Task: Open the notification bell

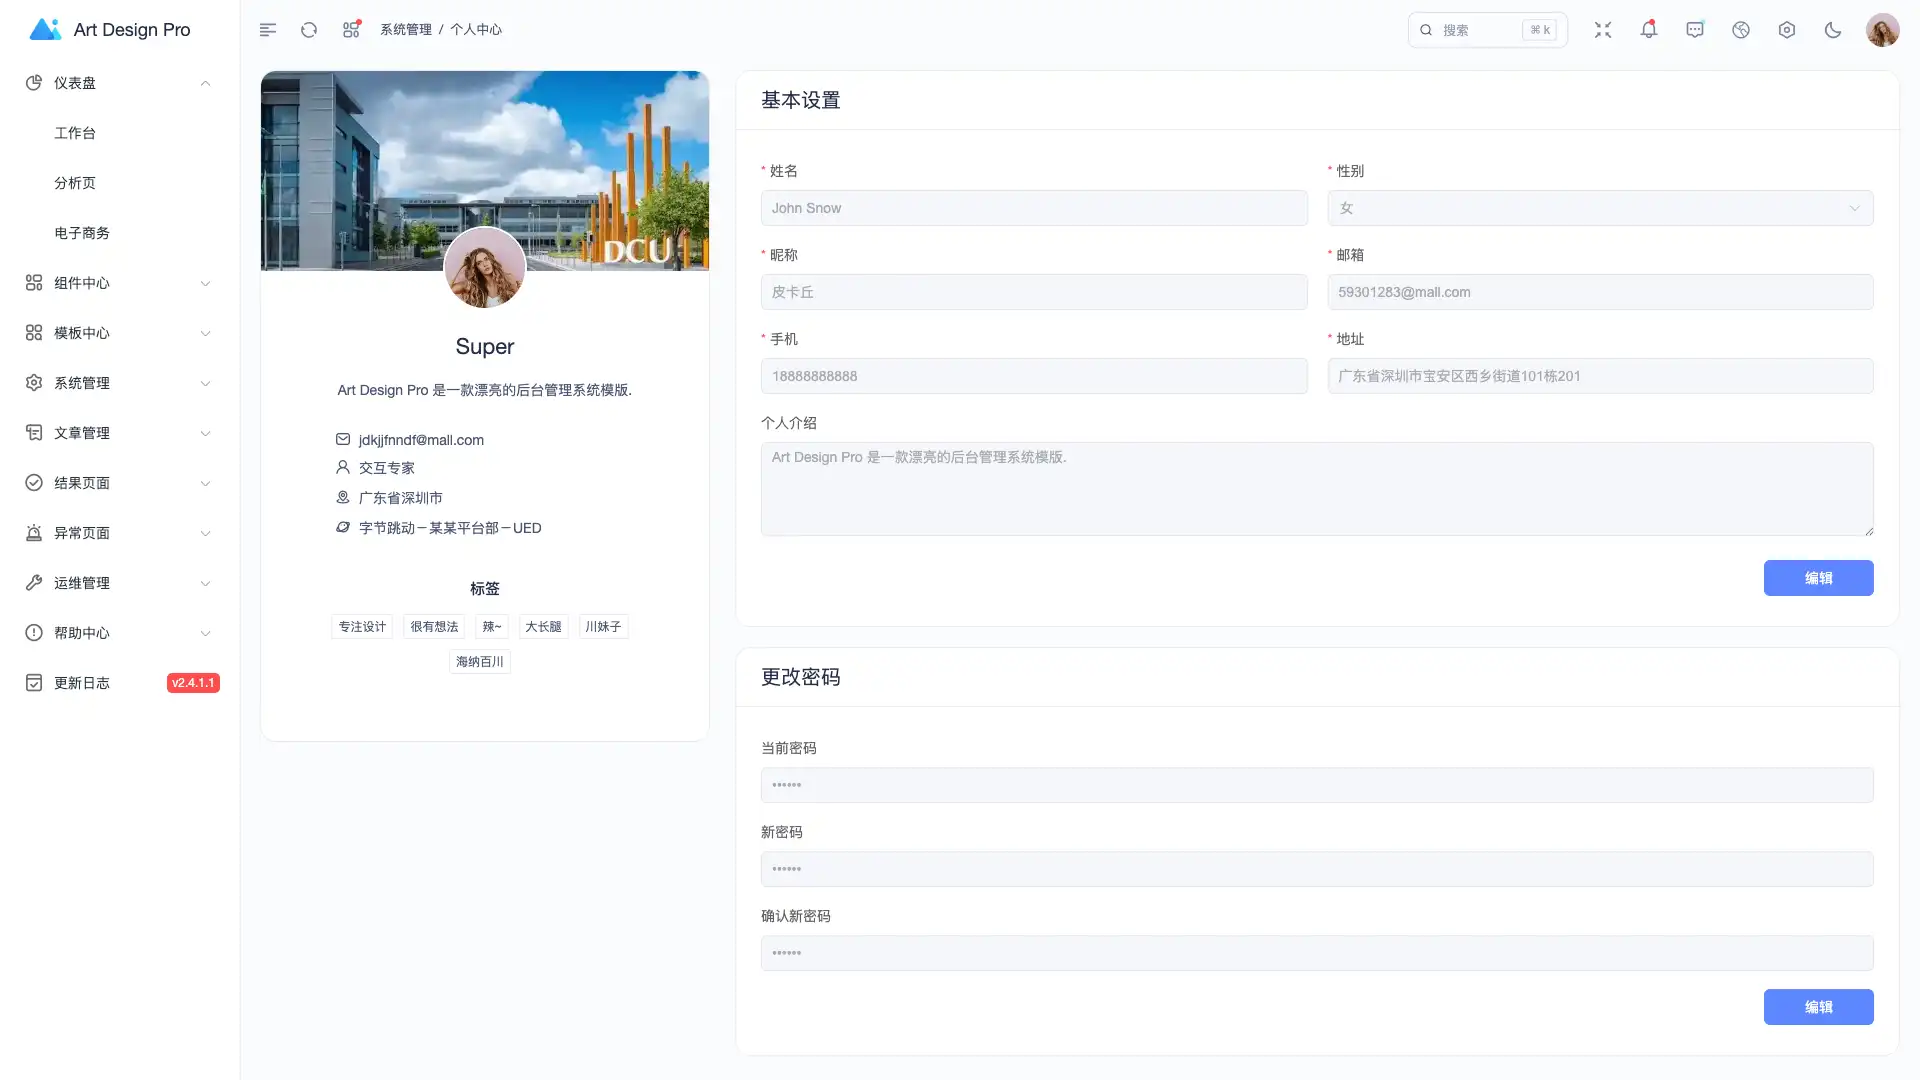Action: point(1649,30)
